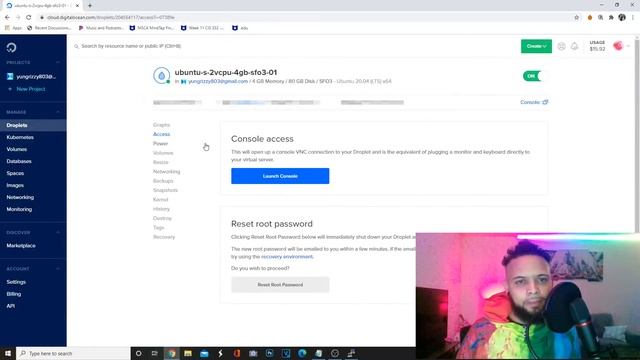Open Office app from the taskbar
The height and width of the screenshot is (360, 640).
click(x=237, y=353)
